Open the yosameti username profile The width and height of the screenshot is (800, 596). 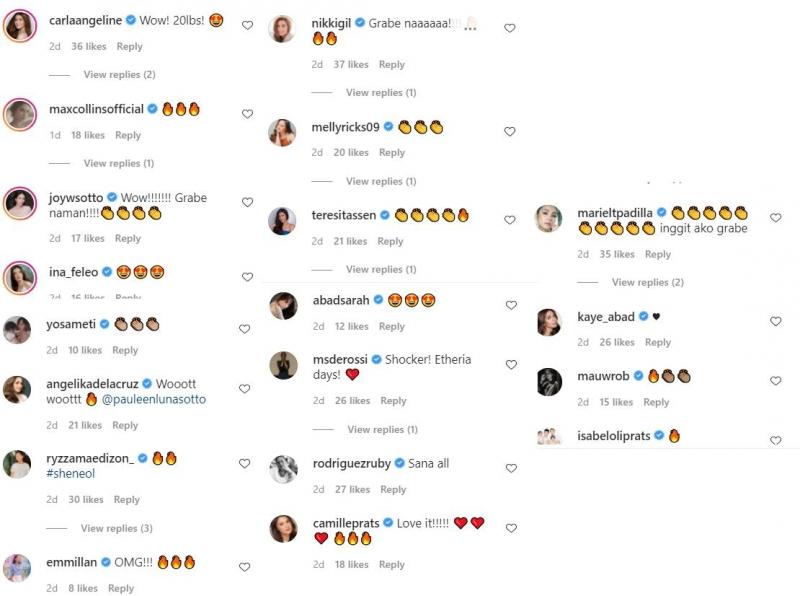tap(72, 325)
